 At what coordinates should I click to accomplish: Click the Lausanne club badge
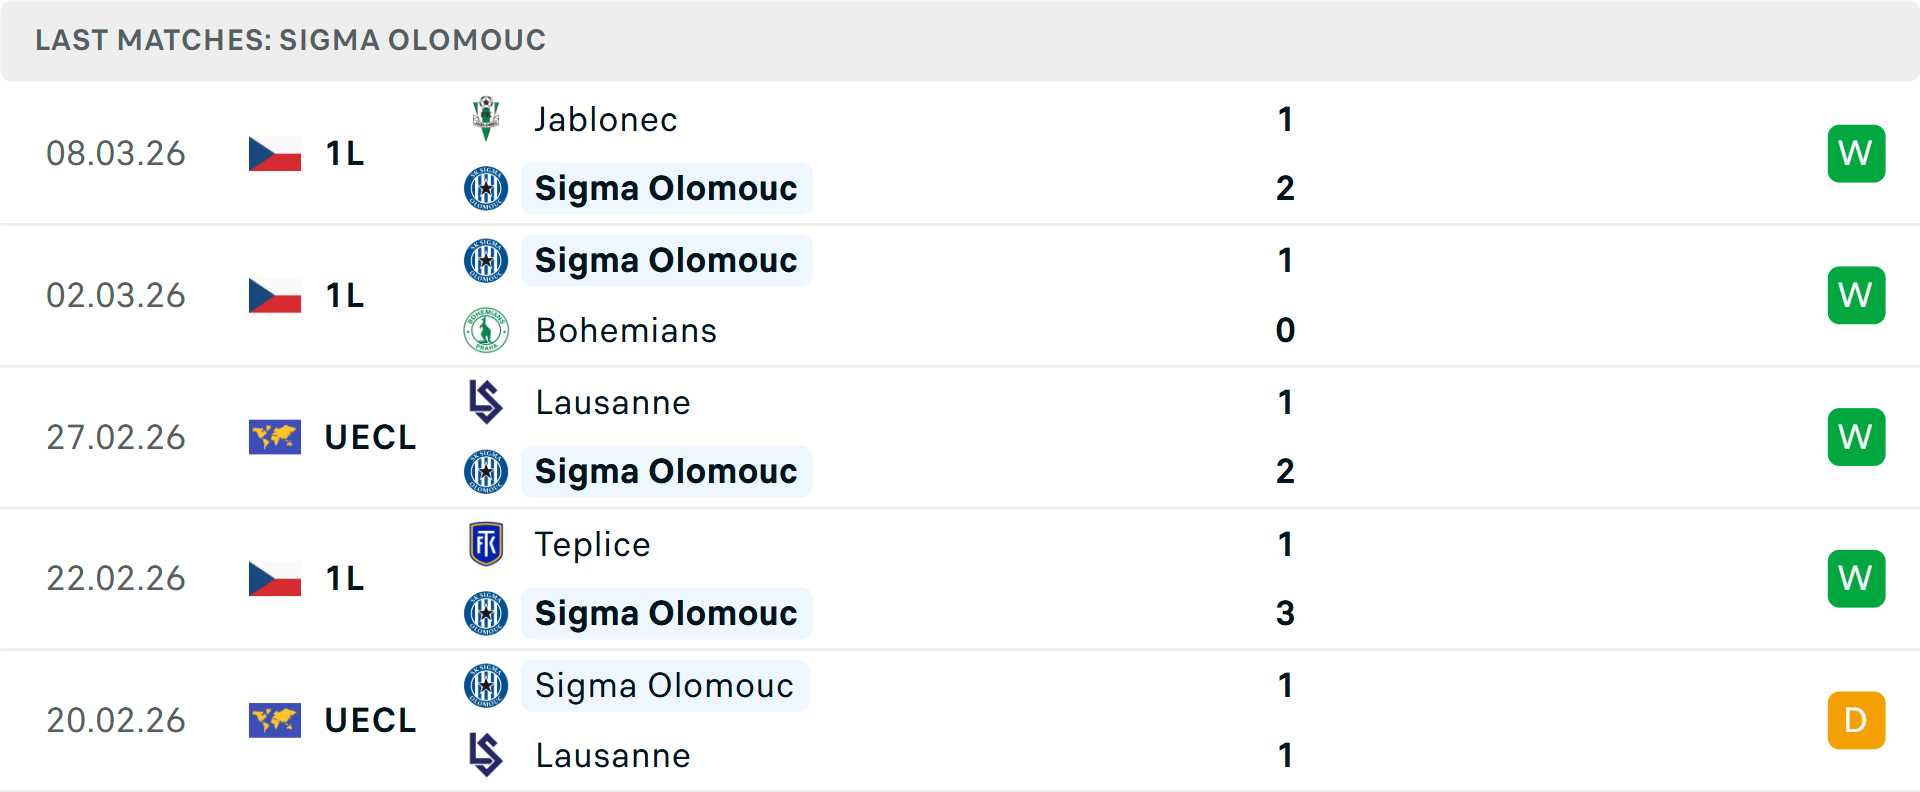click(x=486, y=402)
